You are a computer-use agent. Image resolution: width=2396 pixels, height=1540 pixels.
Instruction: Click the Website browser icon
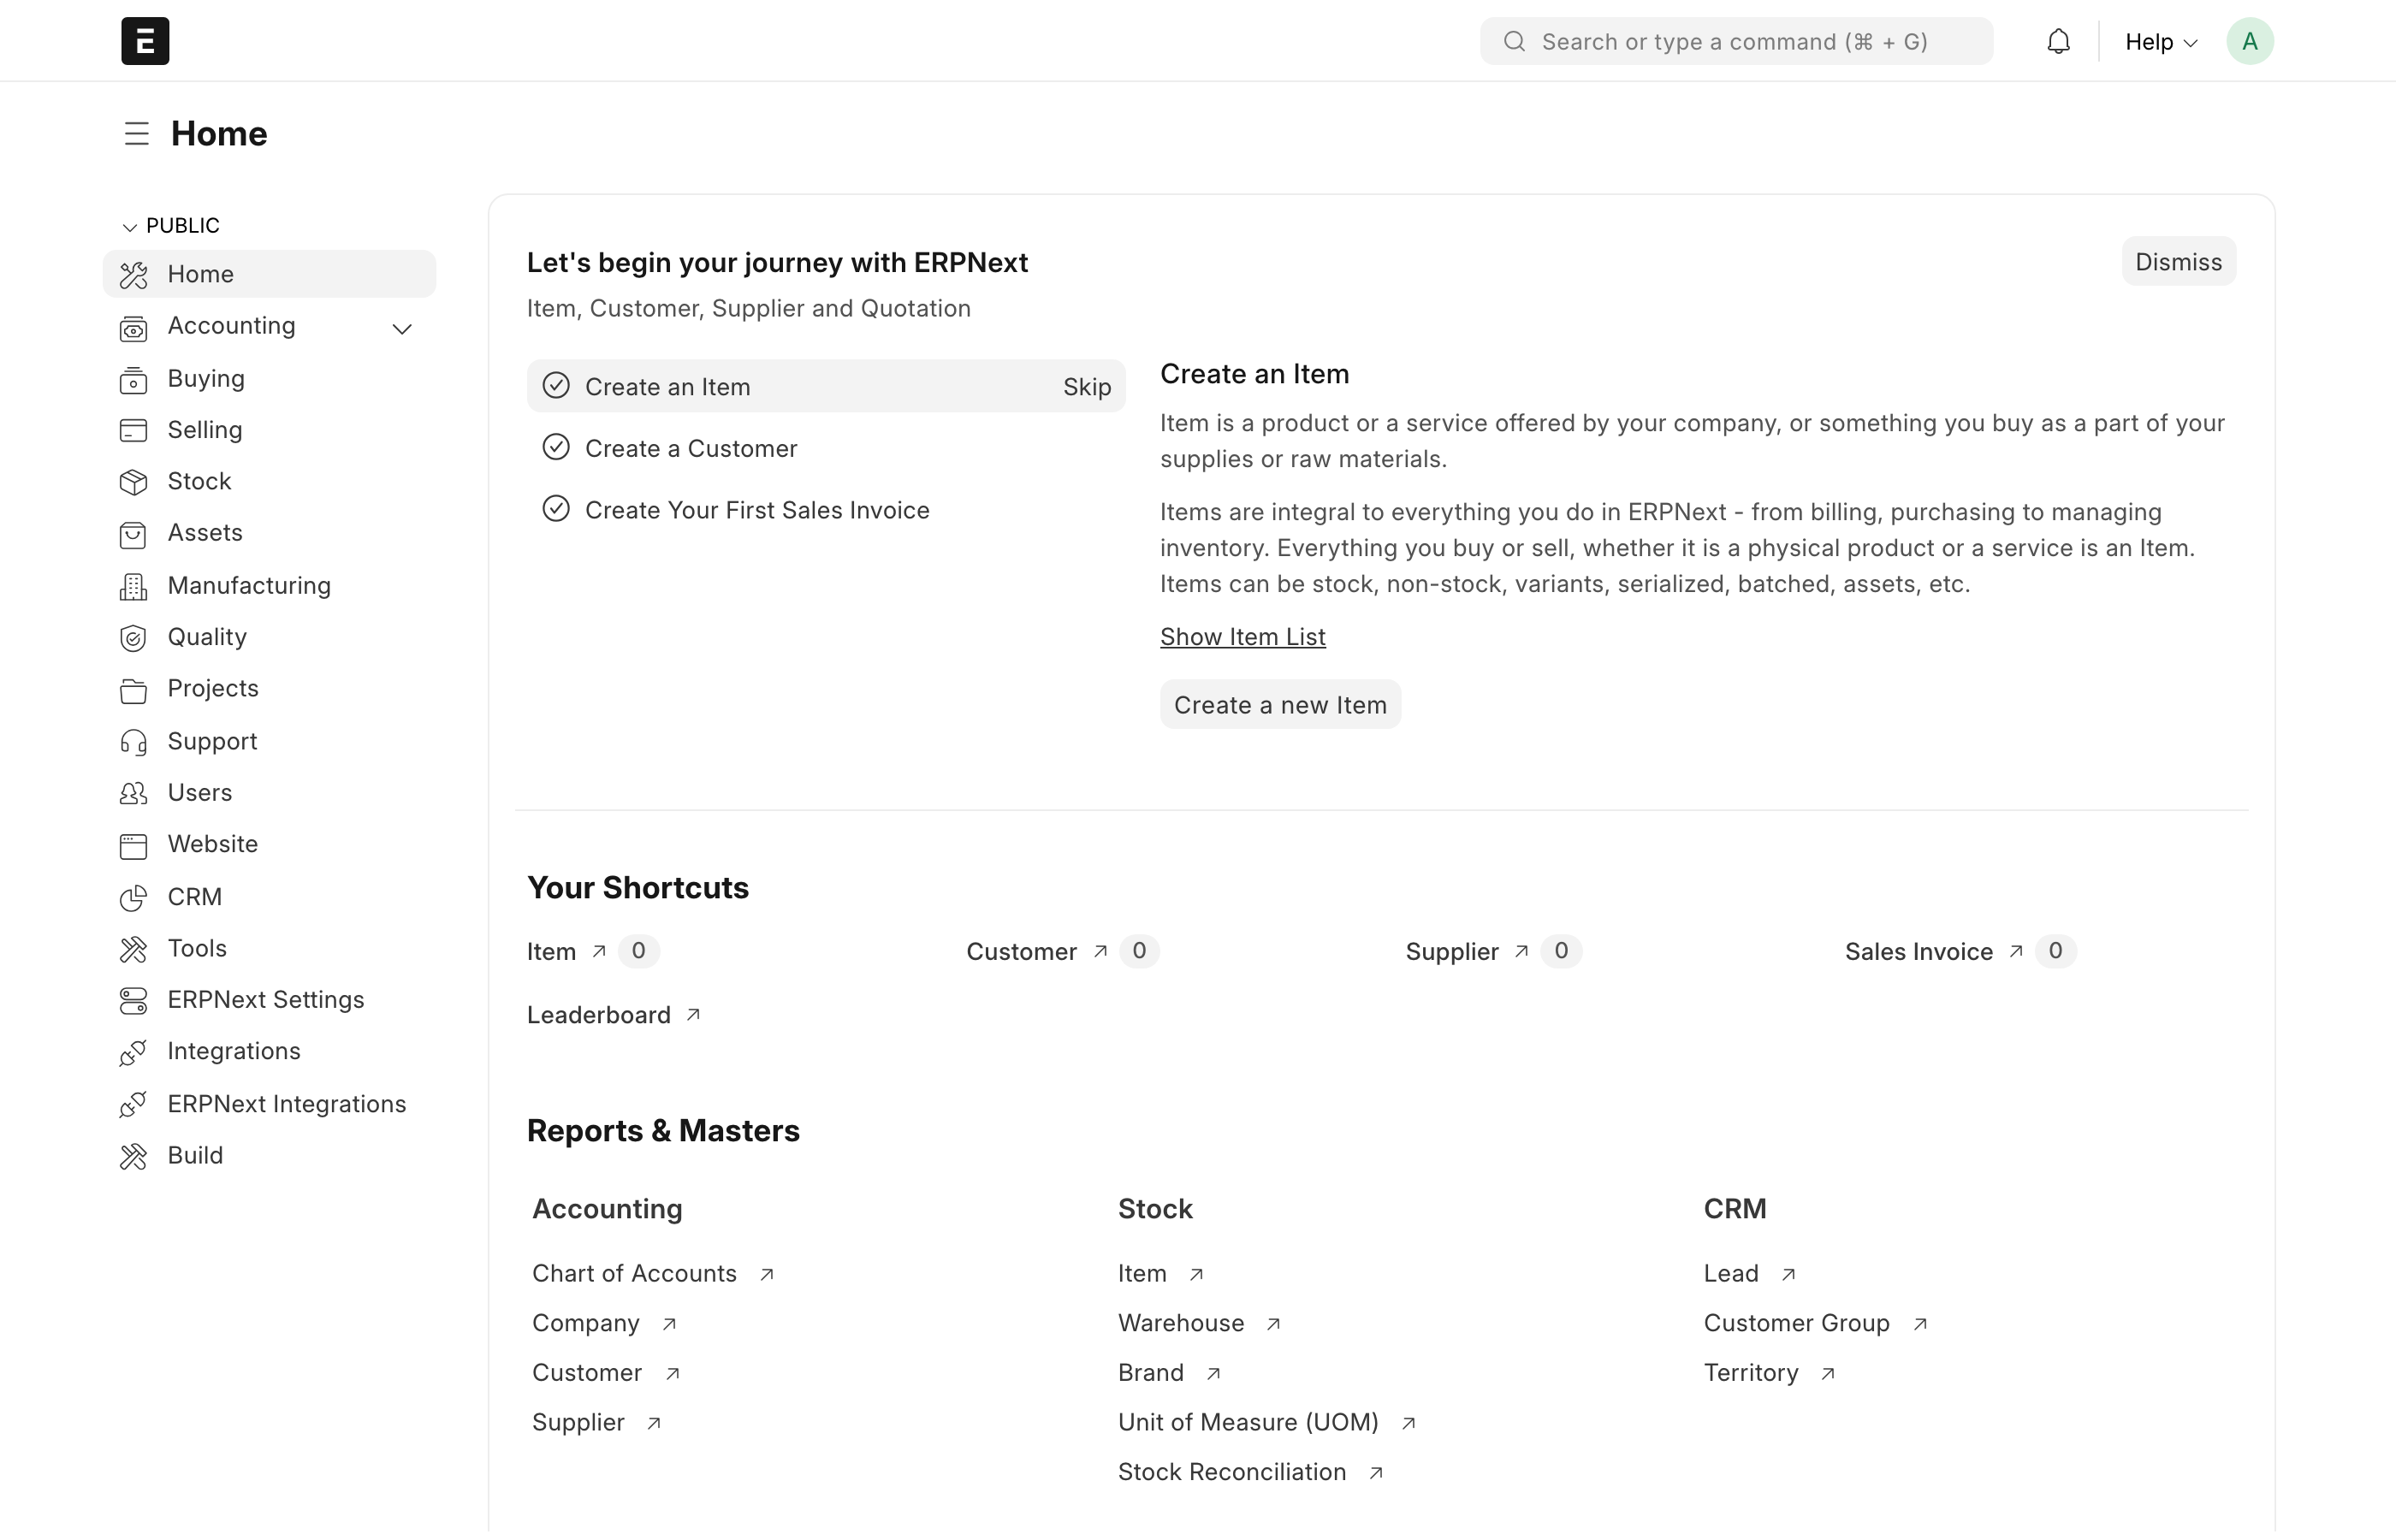tap(133, 846)
